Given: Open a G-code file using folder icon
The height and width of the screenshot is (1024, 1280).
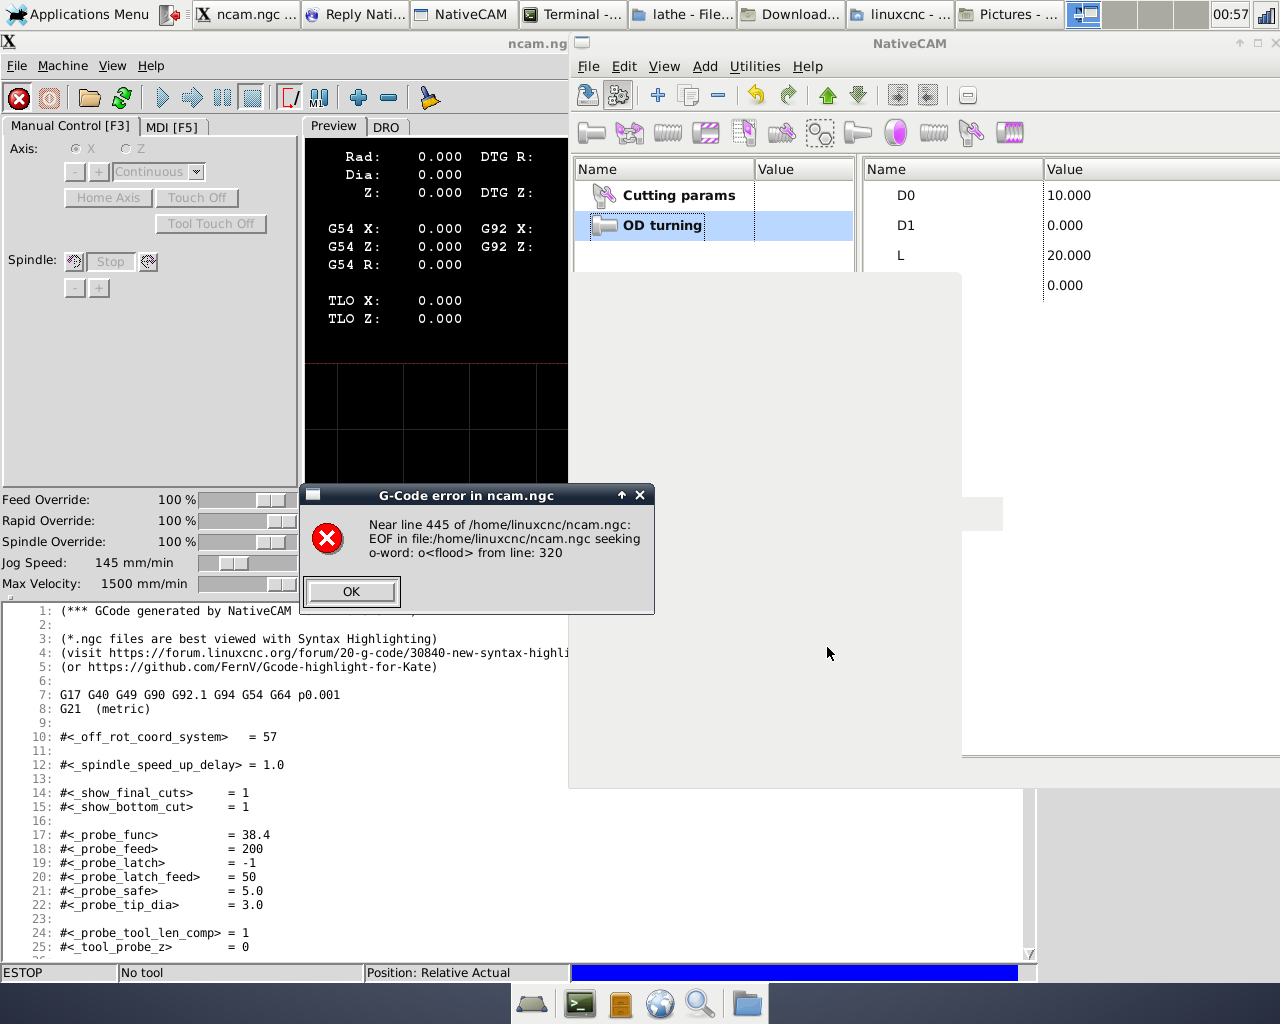Looking at the screenshot, I should coord(90,98).
